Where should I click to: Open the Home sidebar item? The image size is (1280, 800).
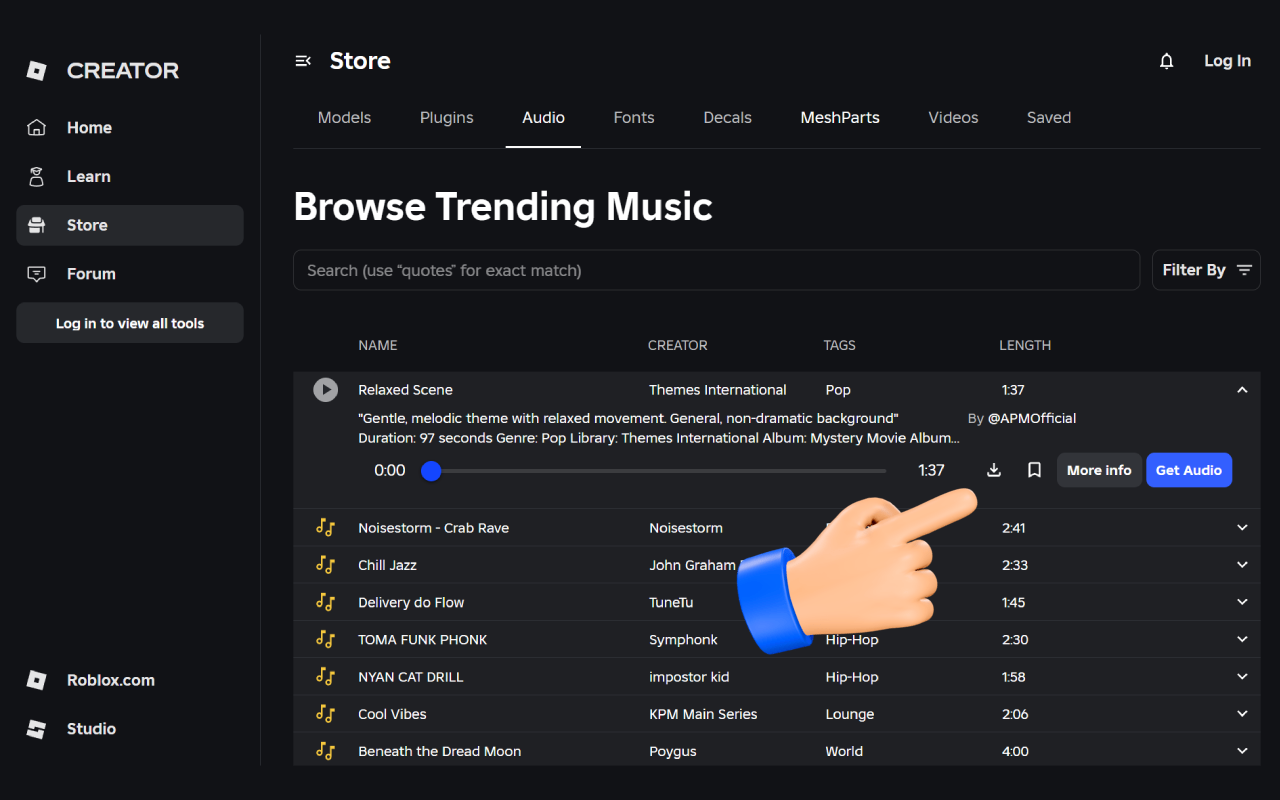tap(130, 128)
